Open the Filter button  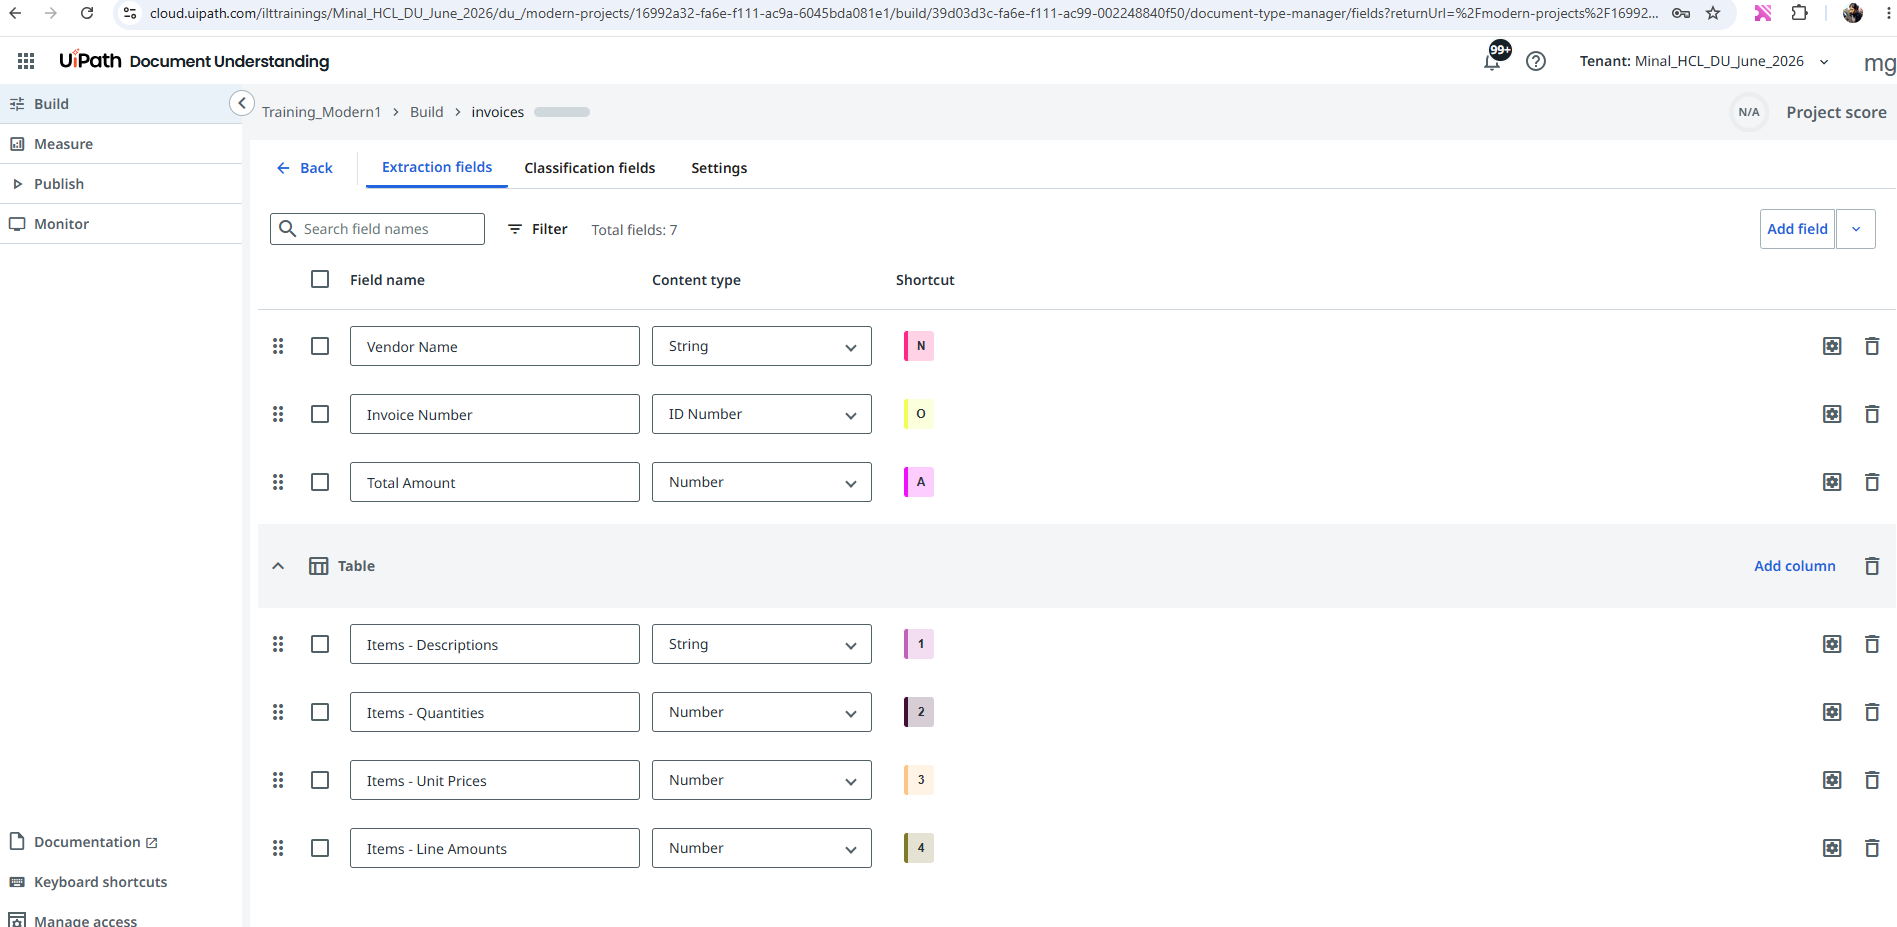pyautogui.click(x=538, y=229)
